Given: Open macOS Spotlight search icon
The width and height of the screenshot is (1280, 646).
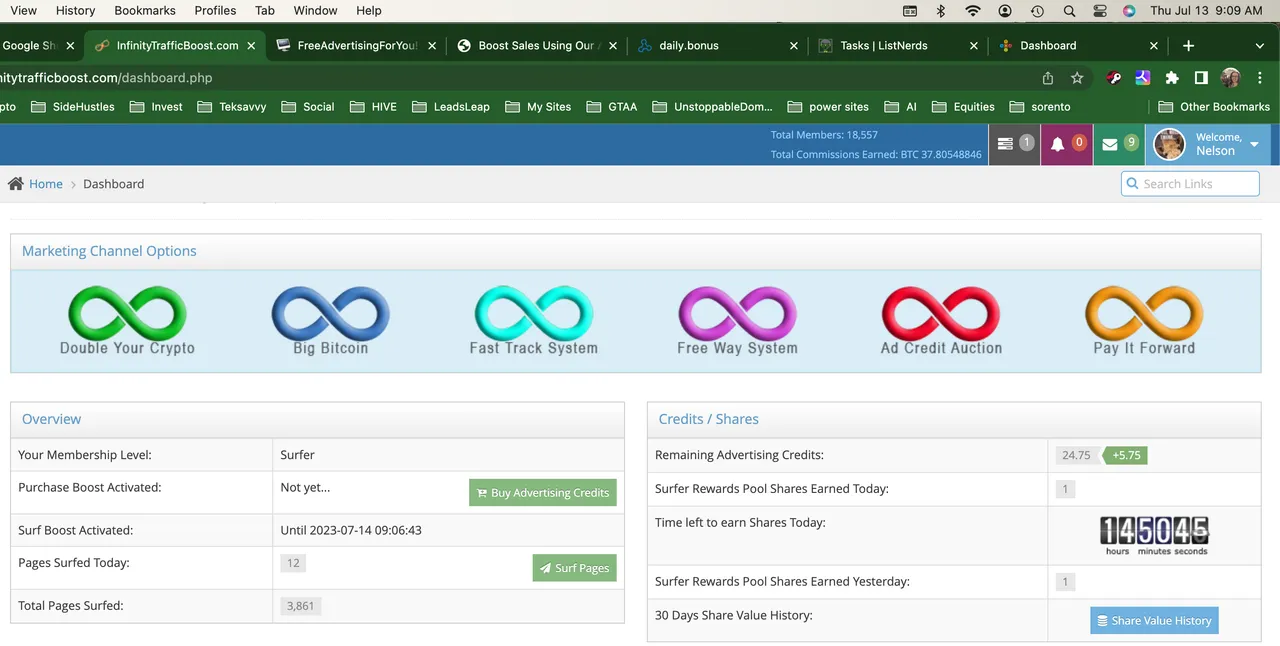Looking at the screenshot, I should [x=1069, y=11].
